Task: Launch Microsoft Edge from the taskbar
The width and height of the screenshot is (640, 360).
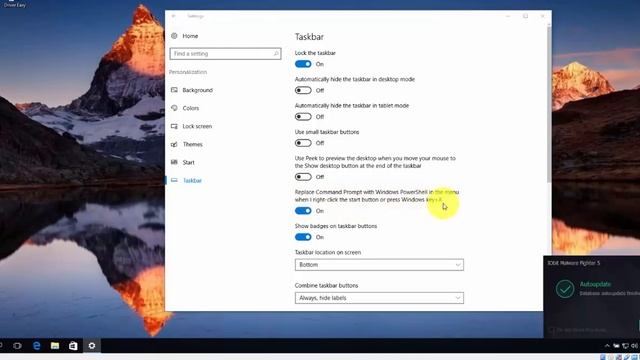Action: click(36, 346)
